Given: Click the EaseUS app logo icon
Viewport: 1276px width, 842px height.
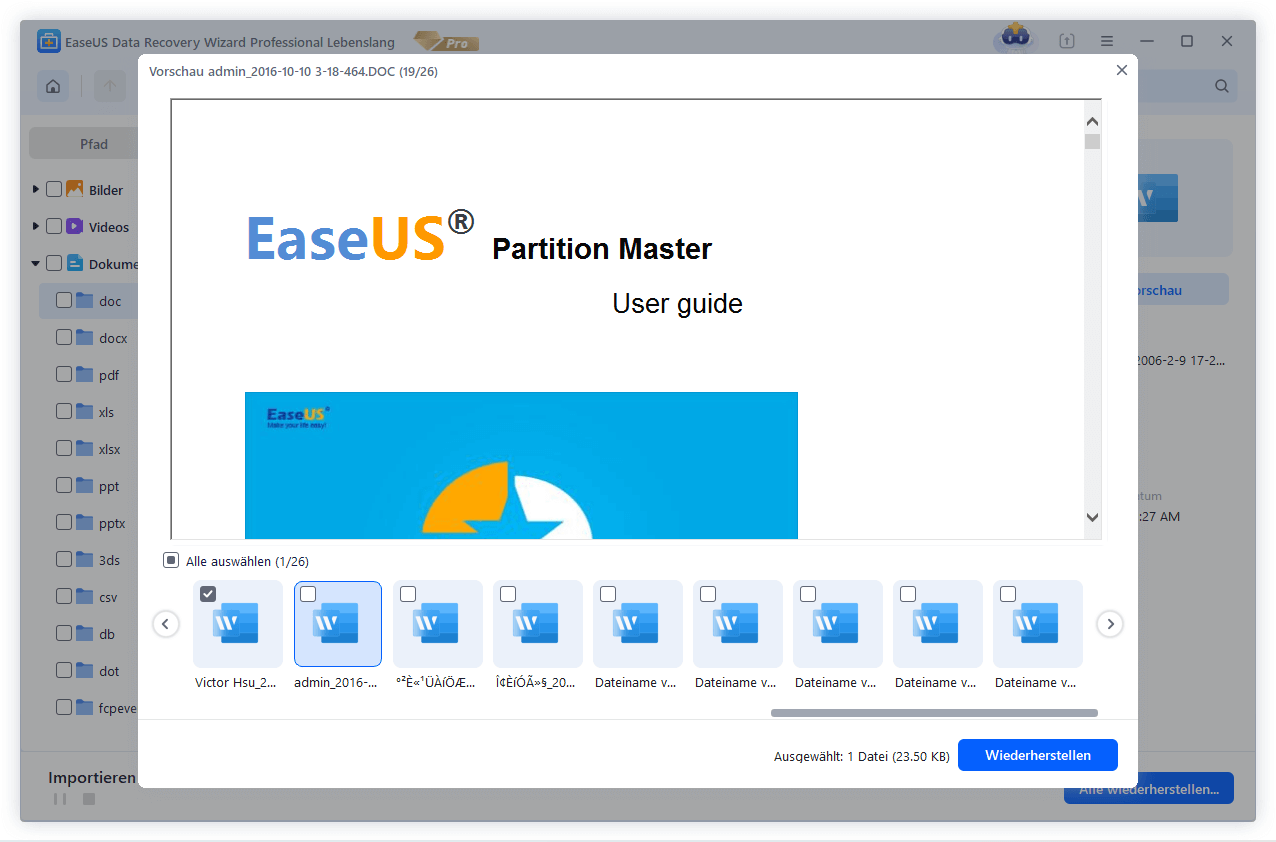Looking at the screenshot, I should click(x=48, y=41).
